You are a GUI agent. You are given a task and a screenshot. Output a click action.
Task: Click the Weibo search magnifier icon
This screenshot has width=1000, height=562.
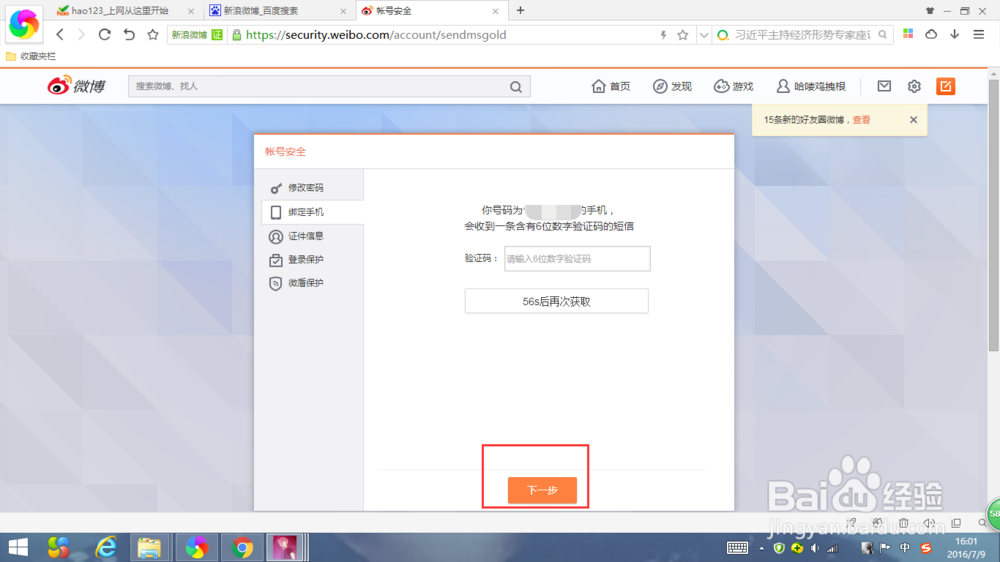point(516,87)
